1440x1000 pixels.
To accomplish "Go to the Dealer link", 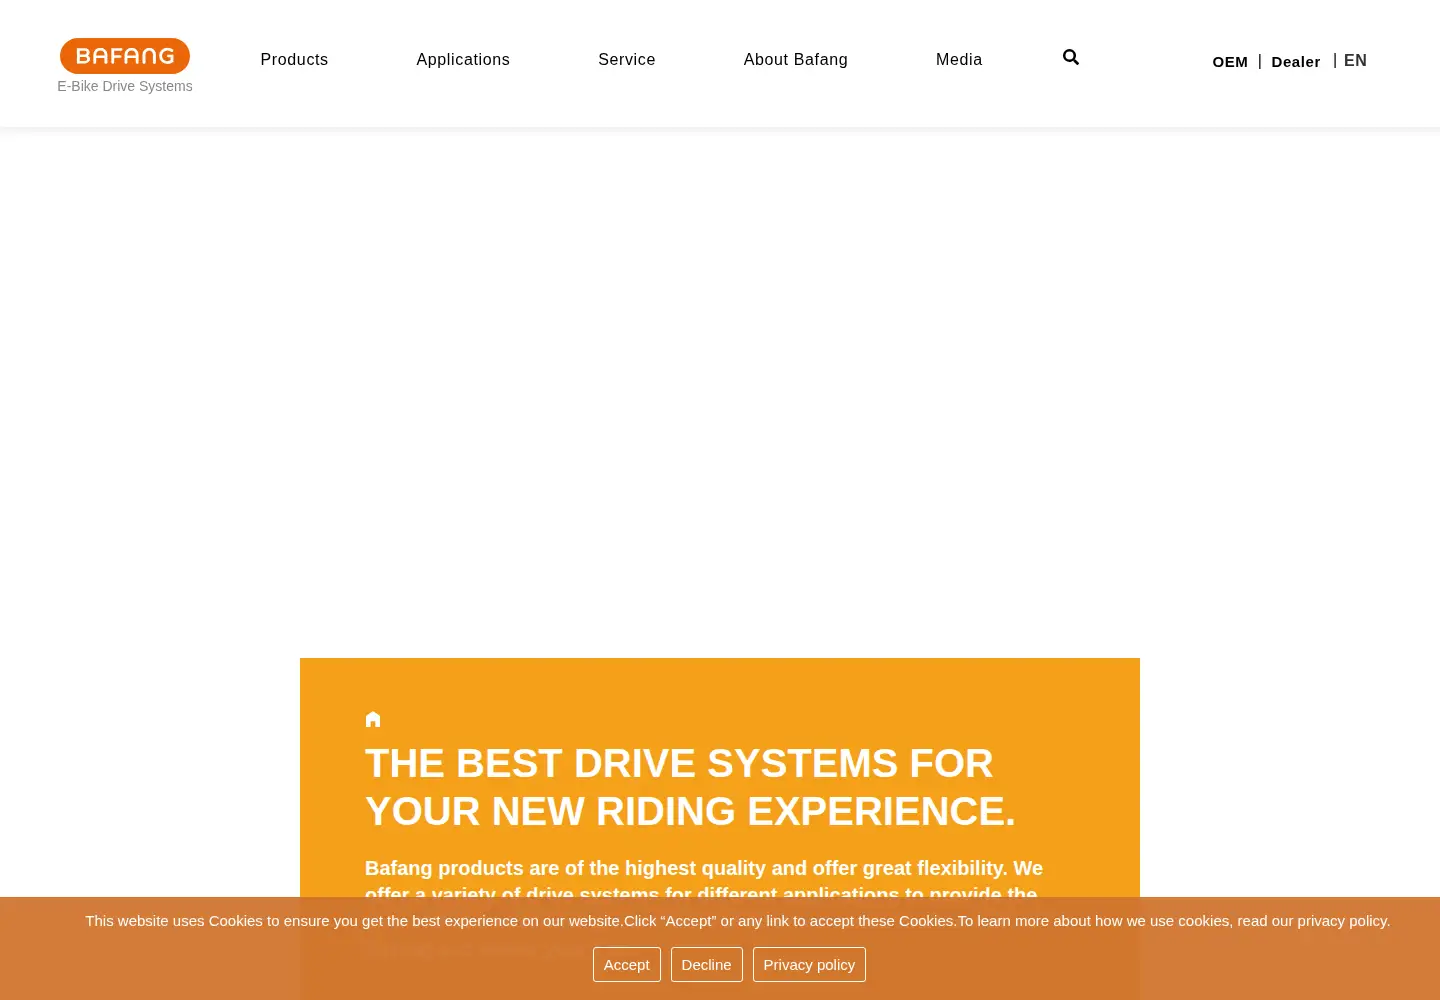I will 1296,62.
